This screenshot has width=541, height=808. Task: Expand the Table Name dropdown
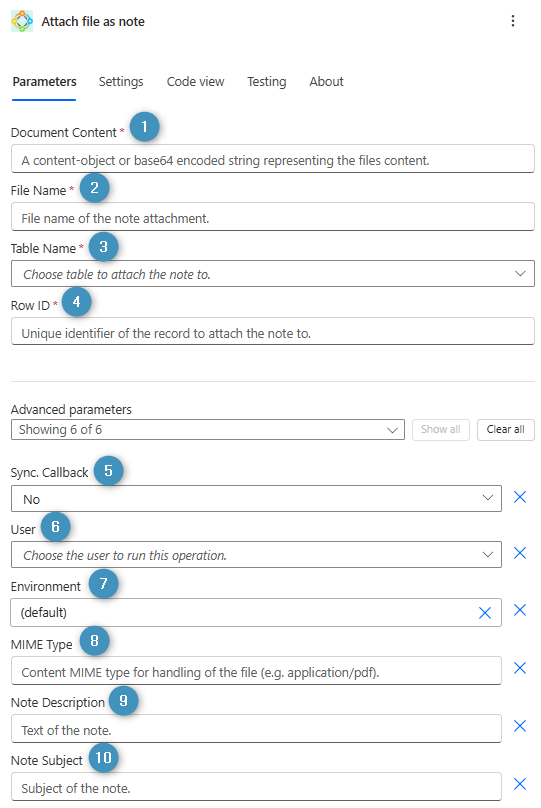click(x=273, y=274)
